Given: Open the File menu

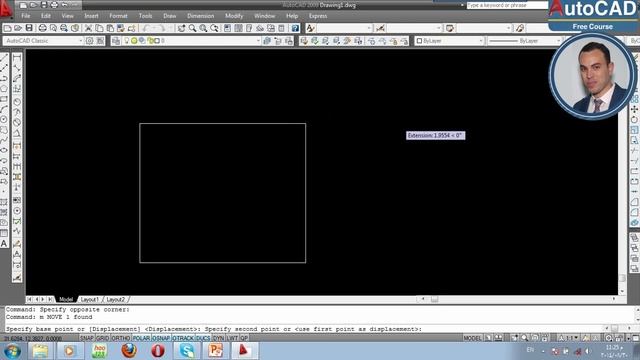Looking at the screenshot, I should click(26, 16).
